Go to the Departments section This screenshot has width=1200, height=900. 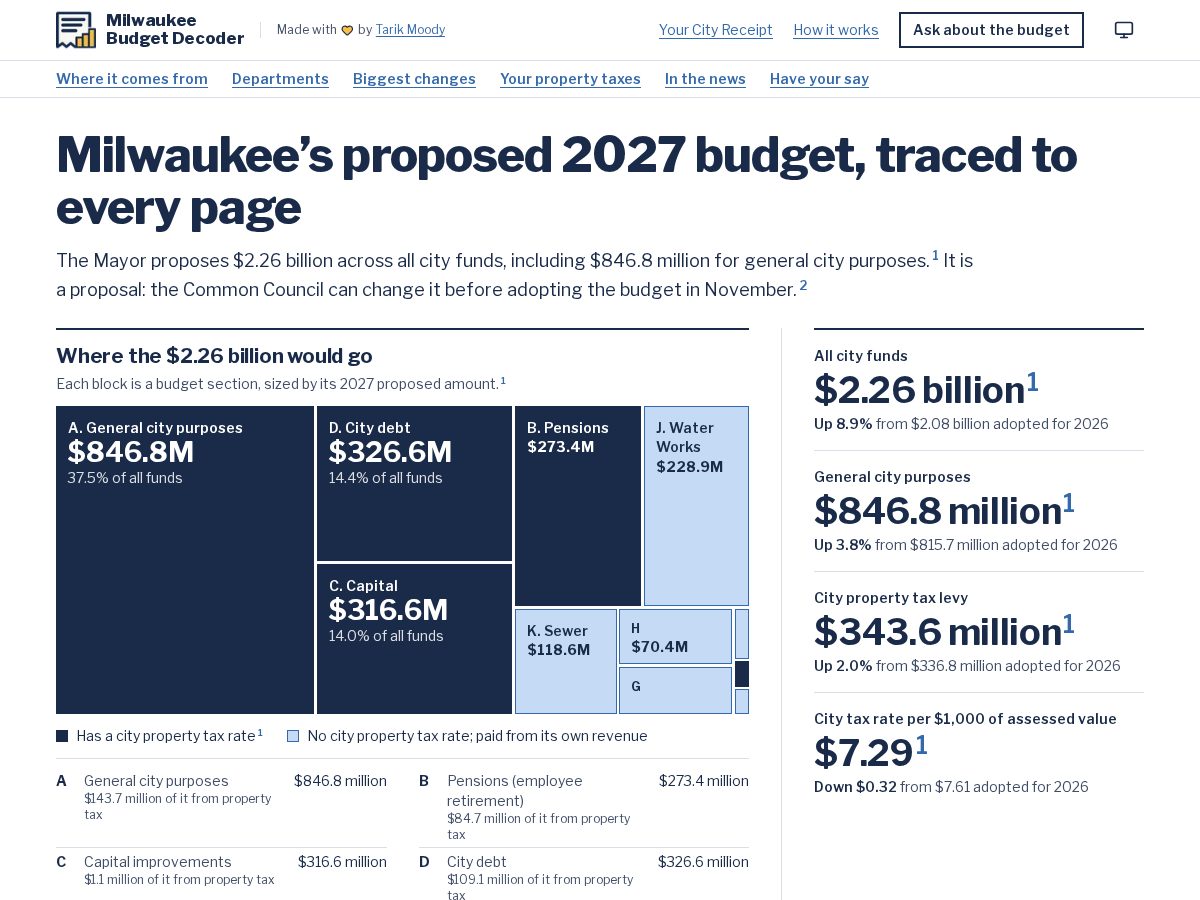tap(280, 79)
